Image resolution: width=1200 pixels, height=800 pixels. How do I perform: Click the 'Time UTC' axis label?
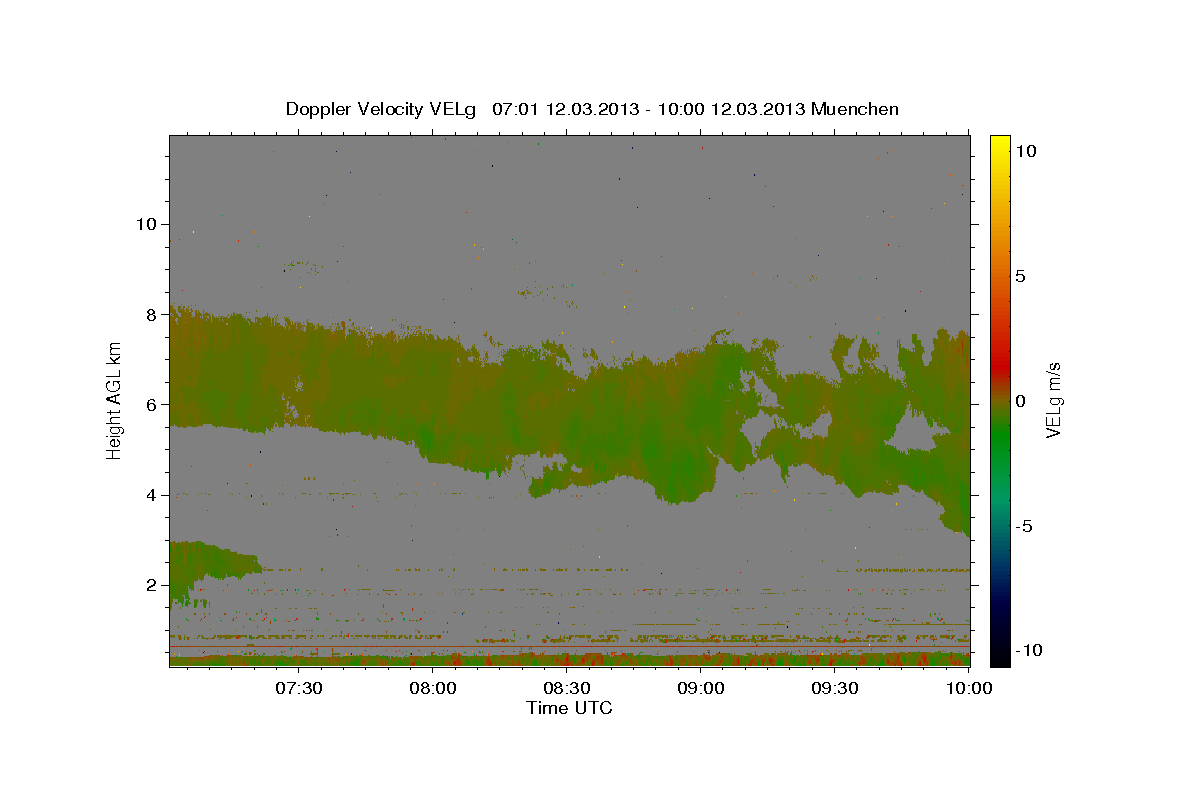[569, 708]
